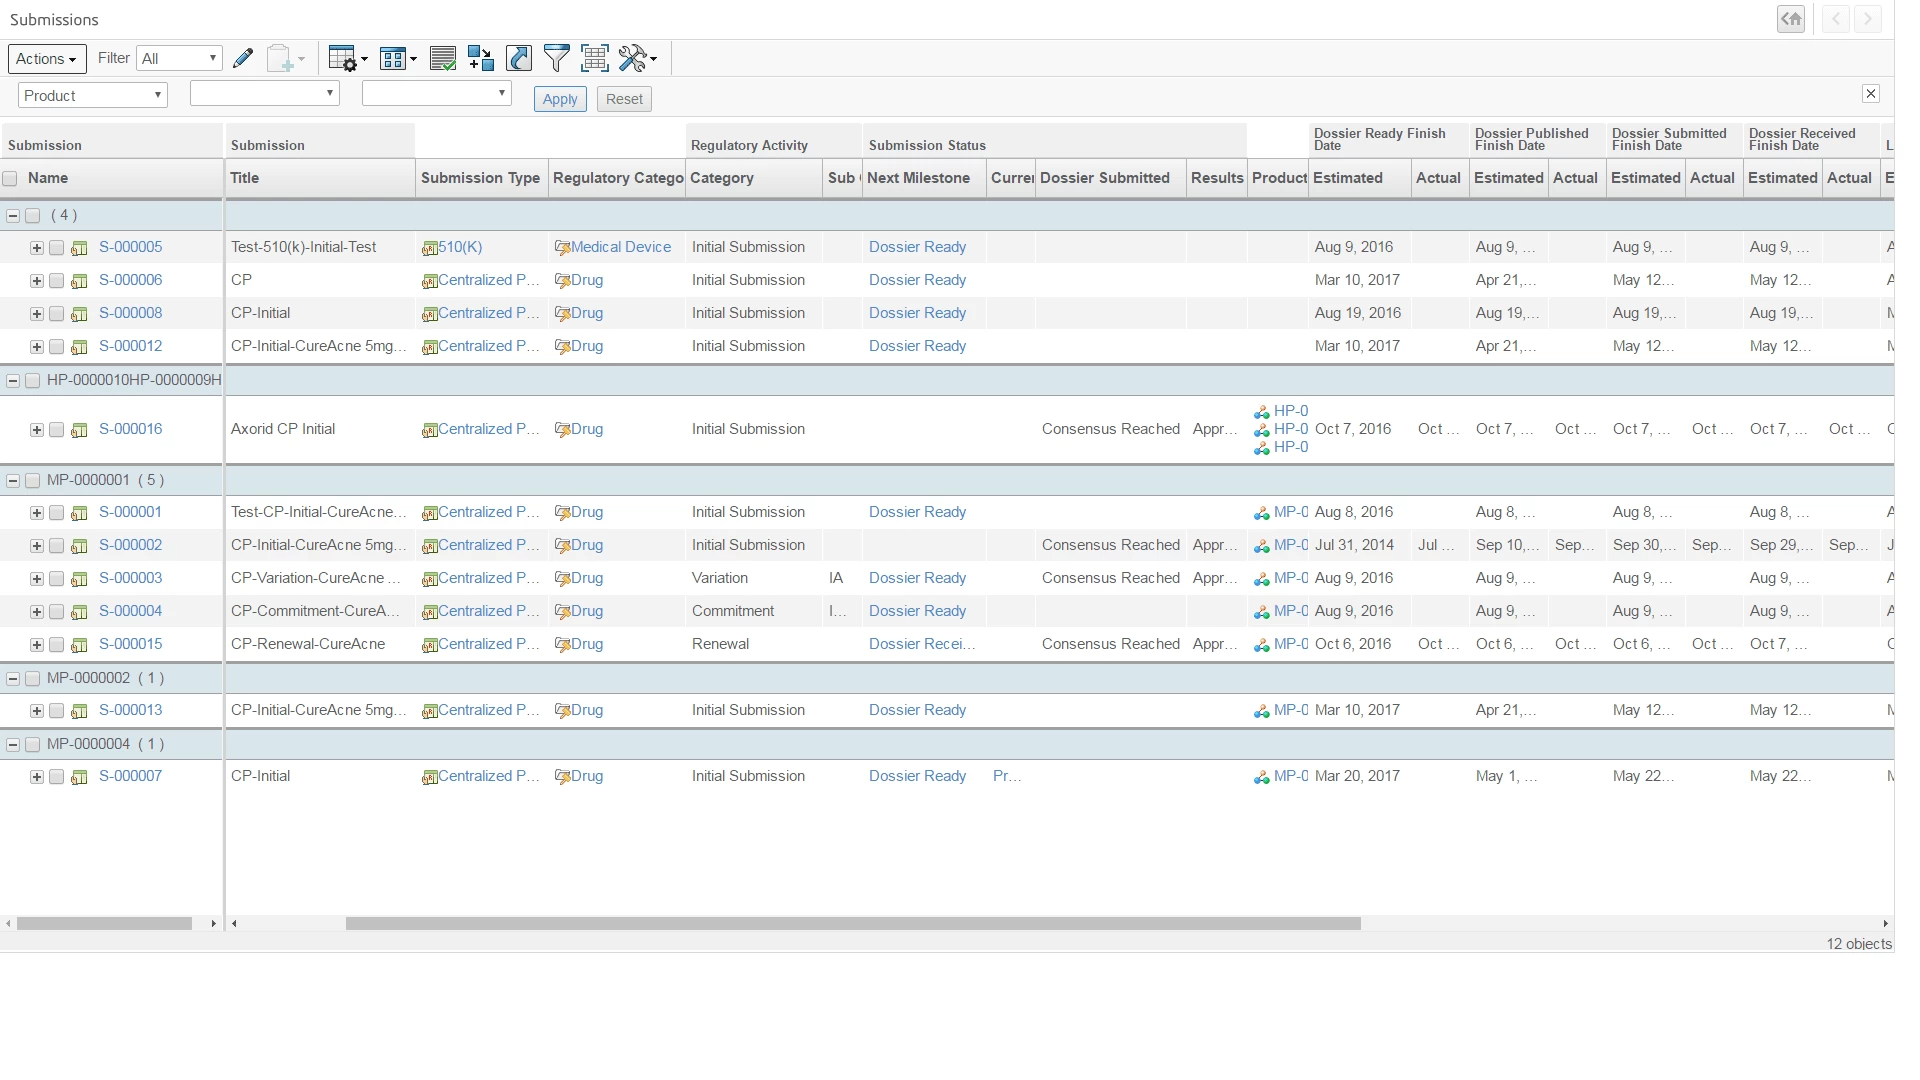Viewport: 1920px width, 1080px height.
Task: Open the Filter All dropdown
Action: [x=179, y=59]
